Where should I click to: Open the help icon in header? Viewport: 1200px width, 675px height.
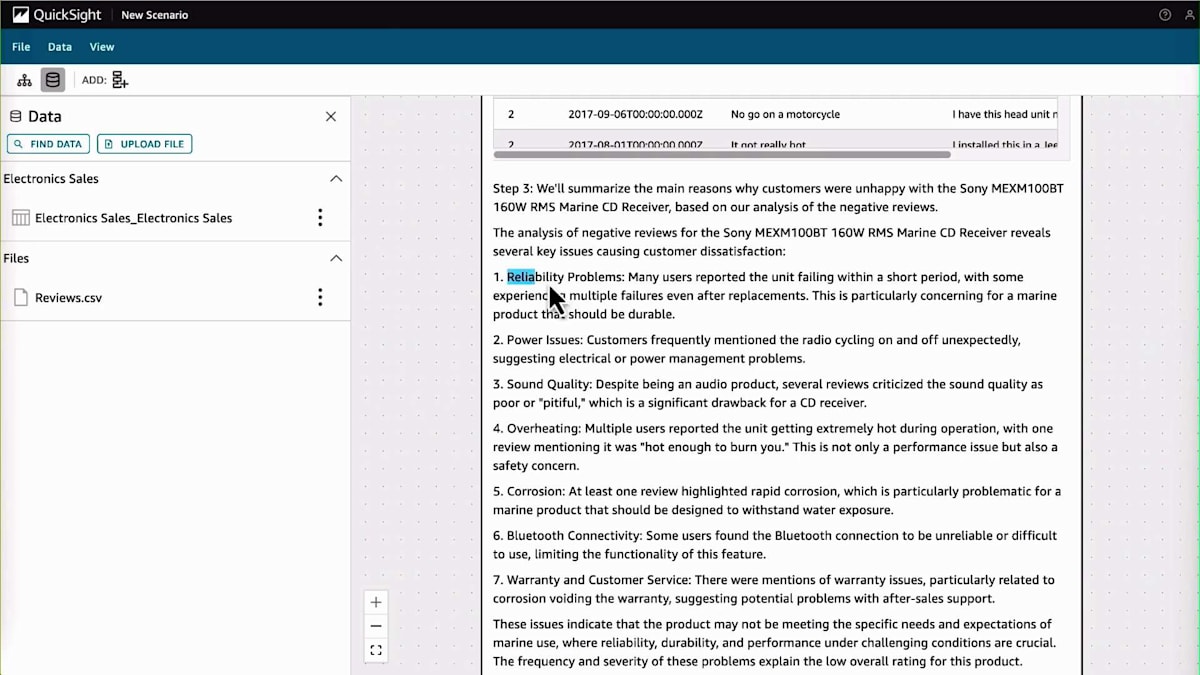click(x=1165, y=15)
